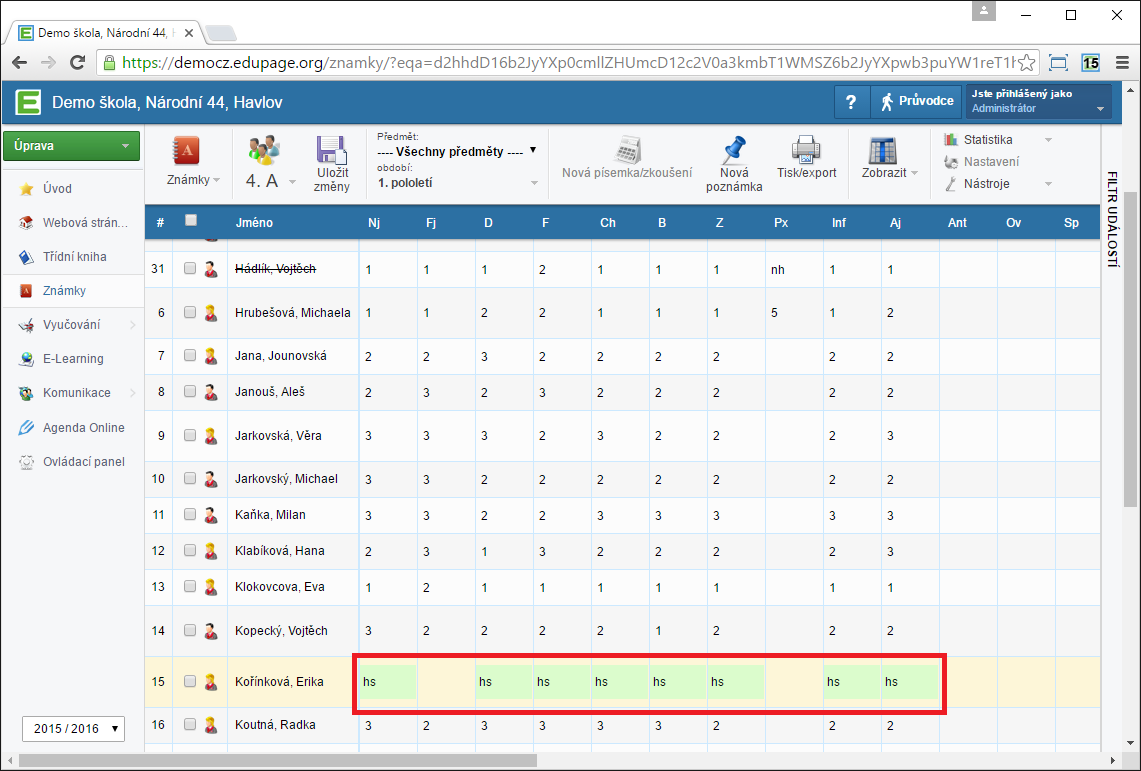
Task: Click the vertical scrollbar thumb
Action: pos(1129,349)
